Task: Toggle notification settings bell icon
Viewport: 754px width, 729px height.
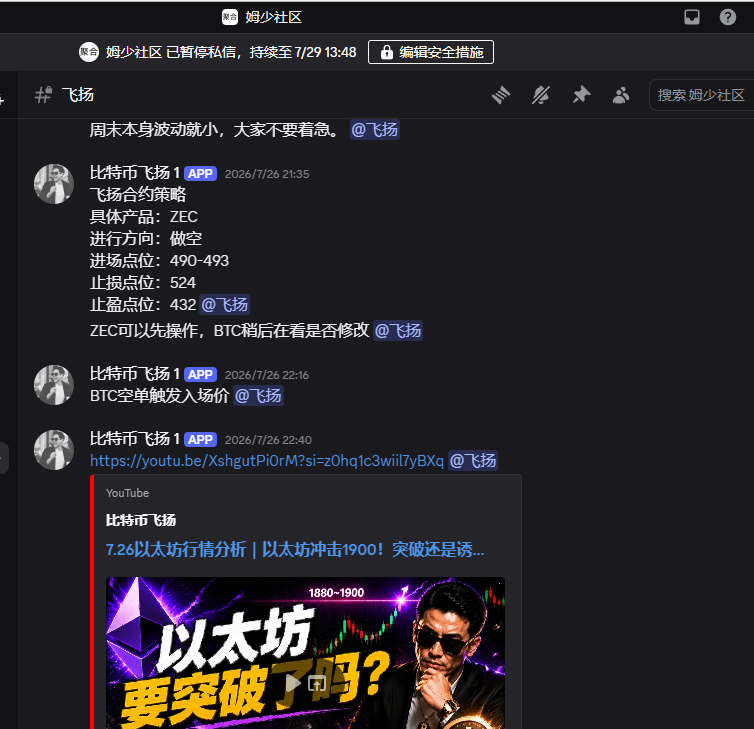Action: click(x=541, y=95)
